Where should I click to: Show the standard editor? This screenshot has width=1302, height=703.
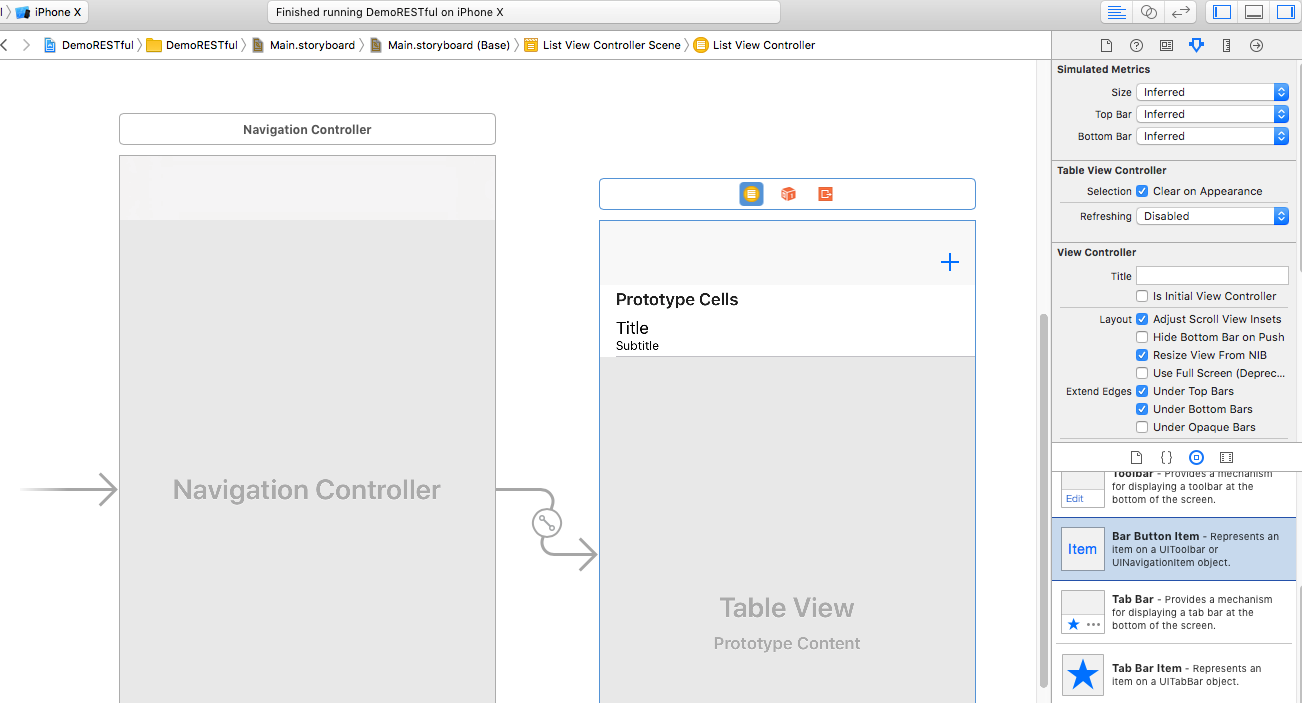(1117, 12)
